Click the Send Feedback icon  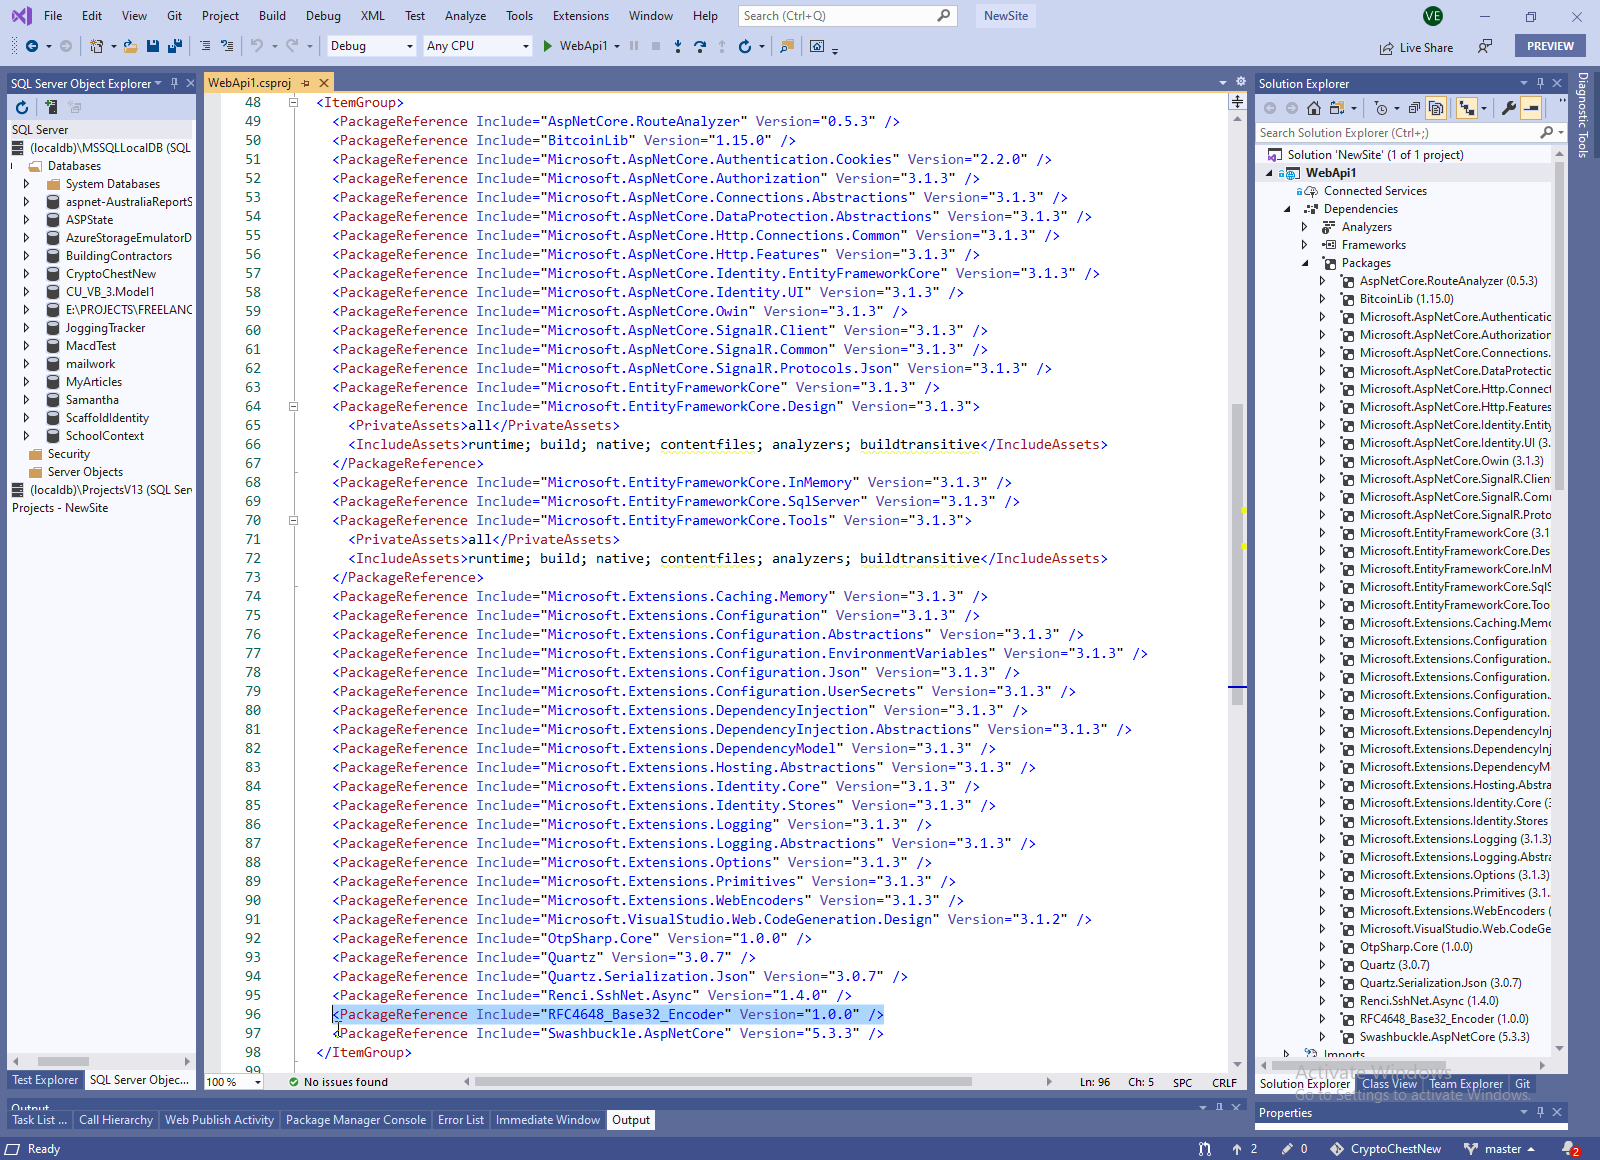(x=1485, y=46)
